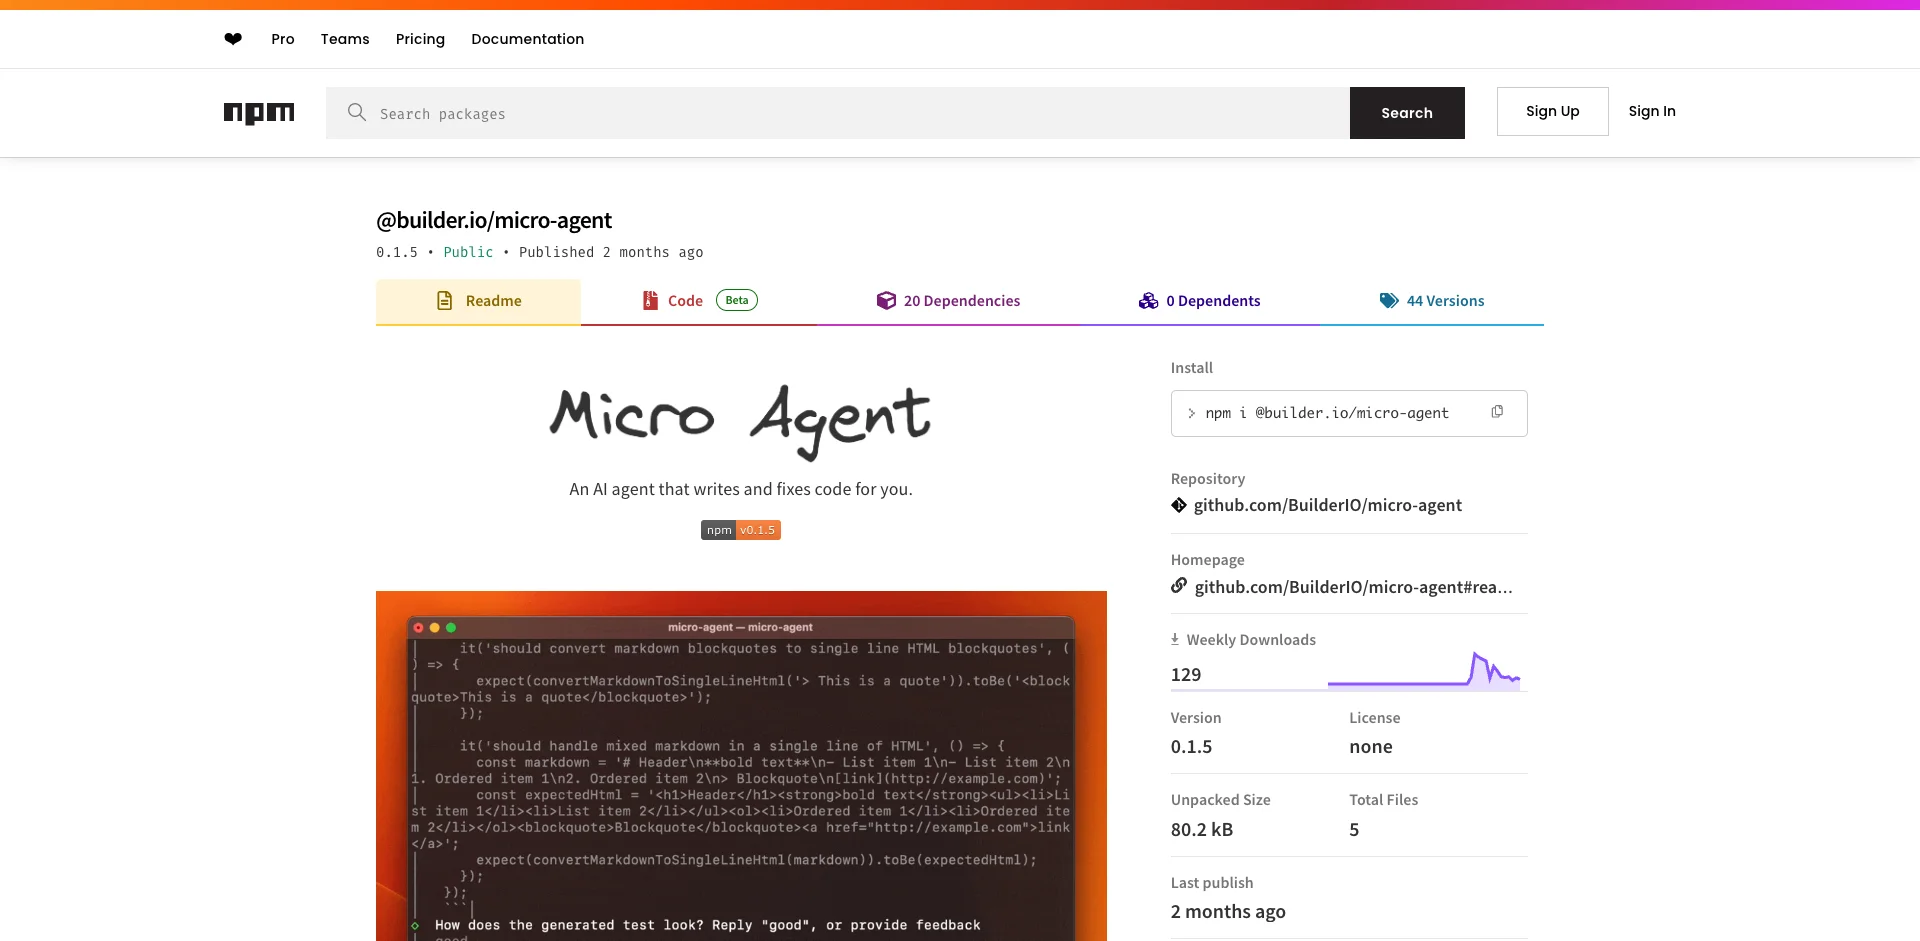Click the terminal demo screenshot image
Viewport: 1920px width, 941px height.
click(x=741, y=766)
